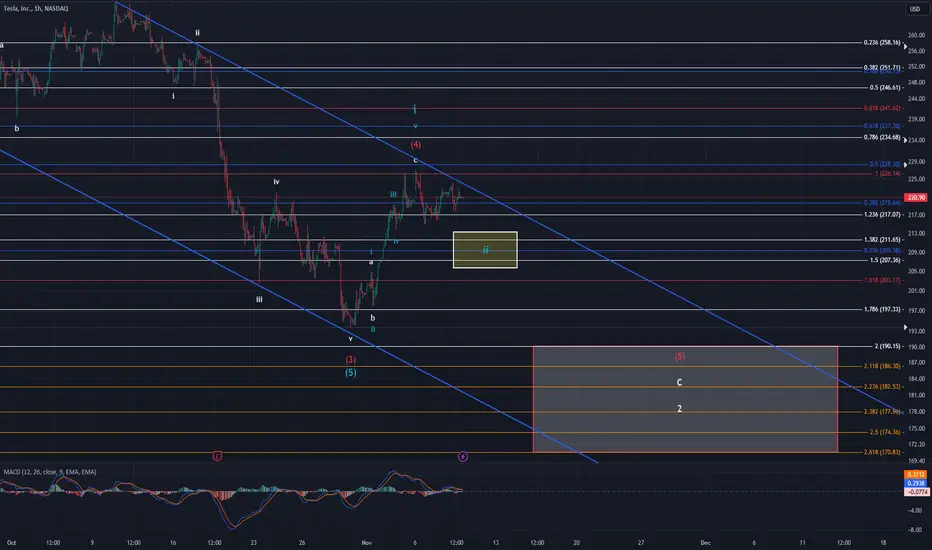Click the white ii label on upper trendline
This screenshot has height=550, width=932.
197,33
